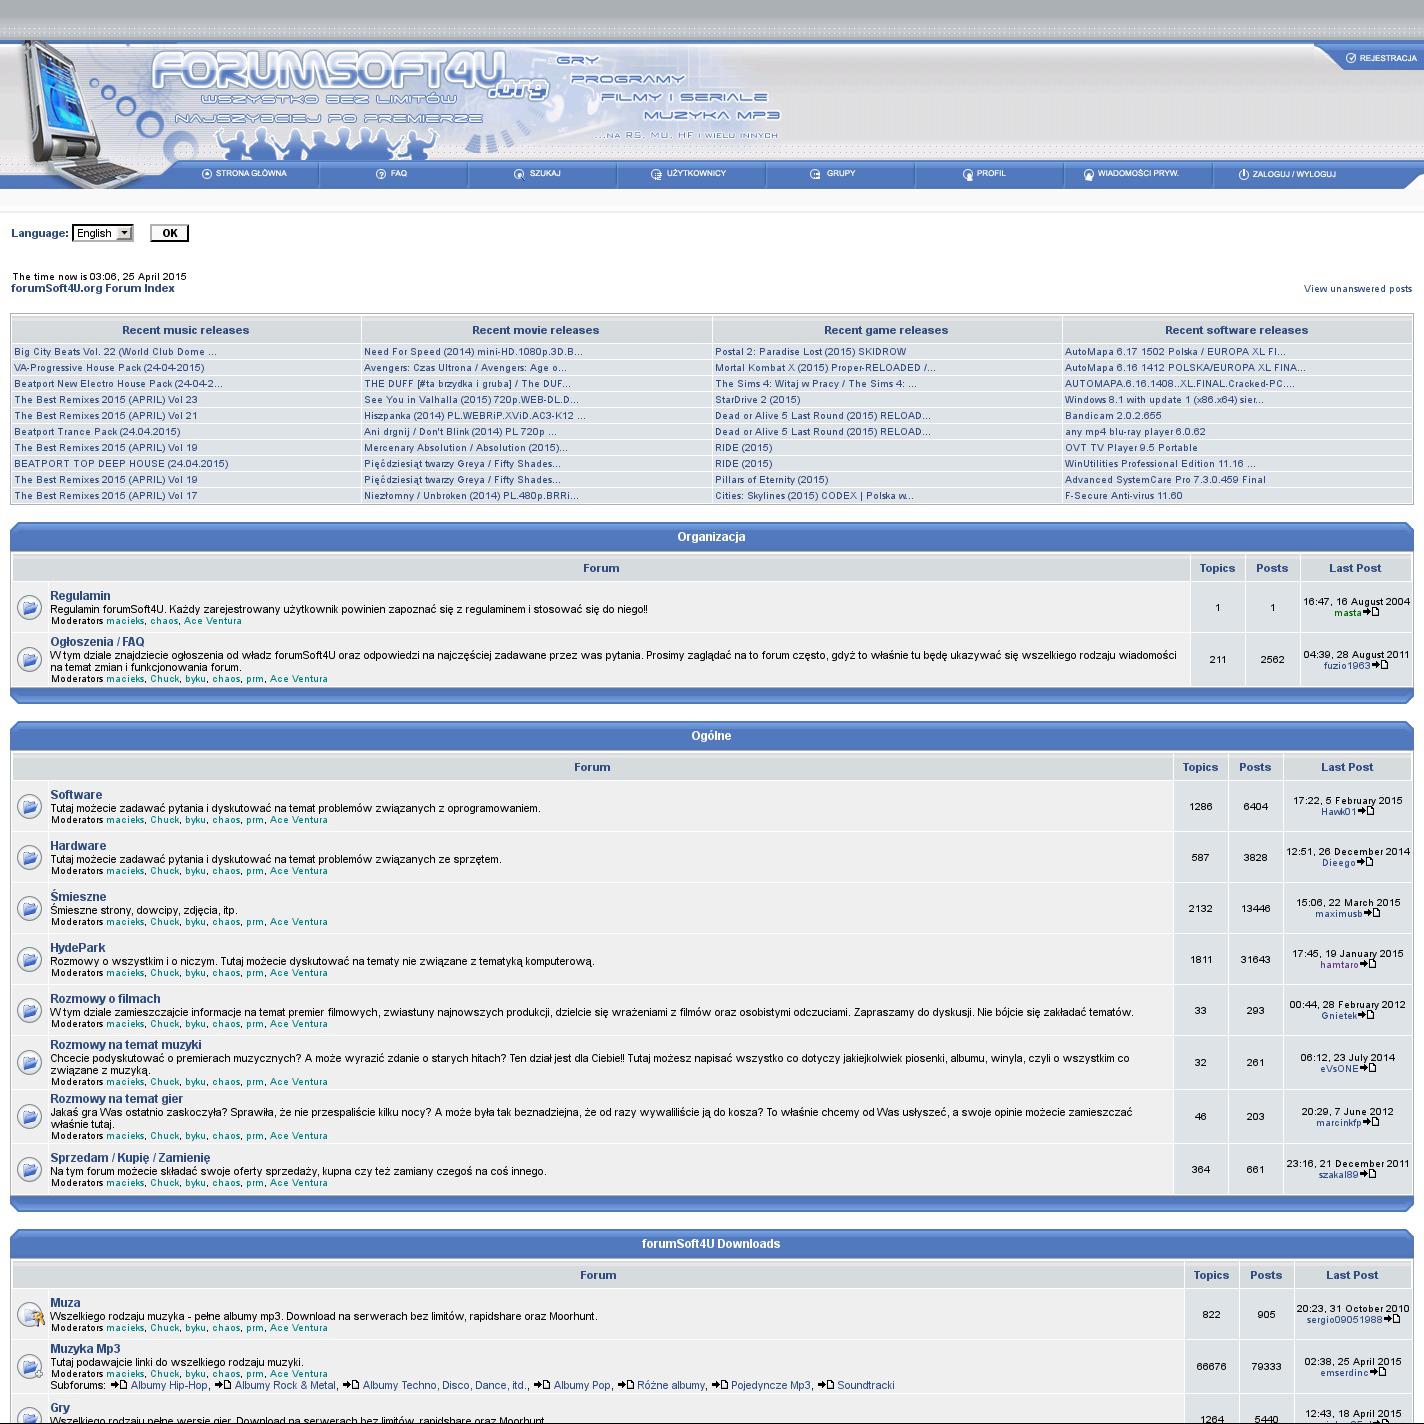The image size is (1424, 1424).
Task: Click the folder icon beside Regulamin forum
Action: [x=29, y=607]
